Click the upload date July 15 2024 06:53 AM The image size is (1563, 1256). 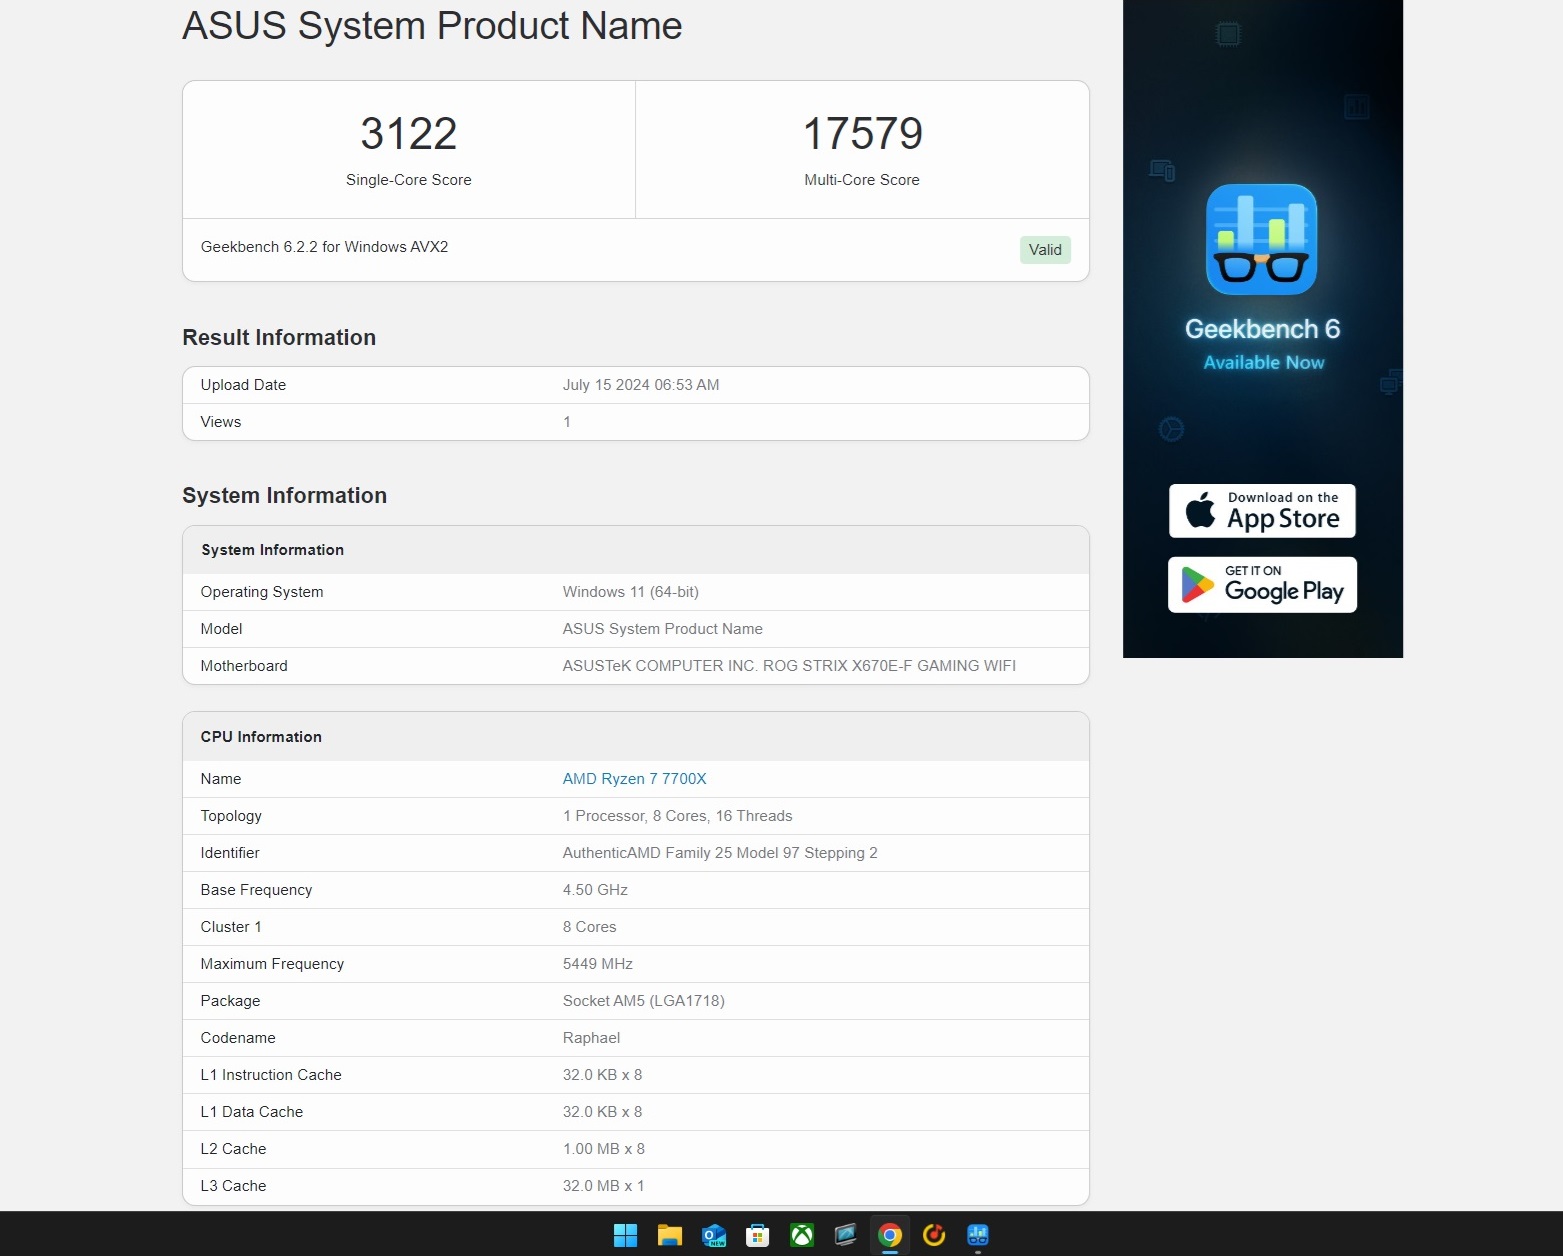(641, 385)
